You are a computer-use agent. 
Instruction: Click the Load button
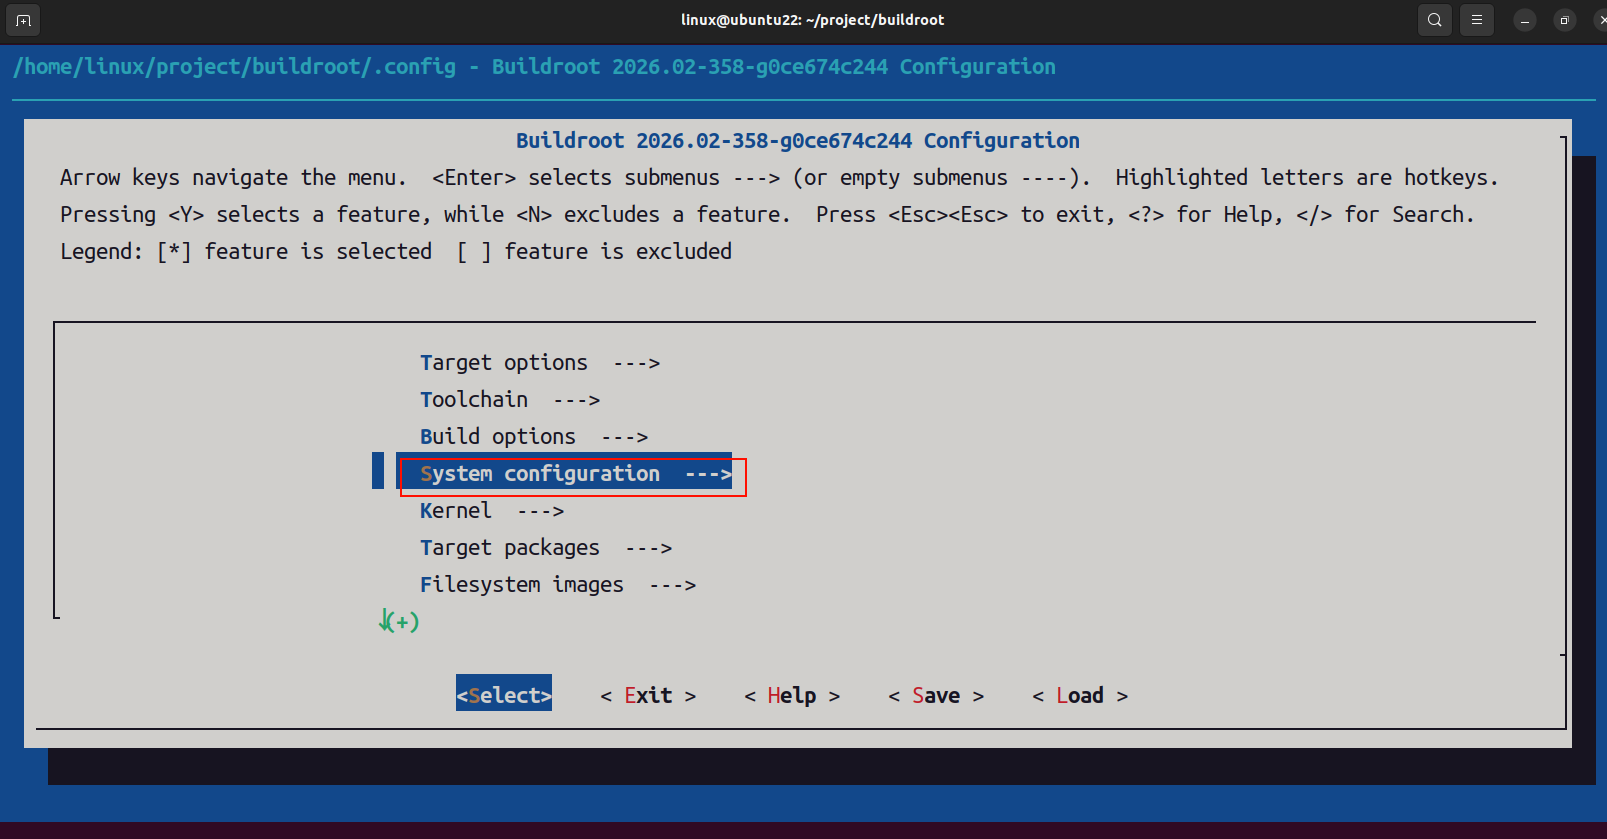pos(1080,696)
